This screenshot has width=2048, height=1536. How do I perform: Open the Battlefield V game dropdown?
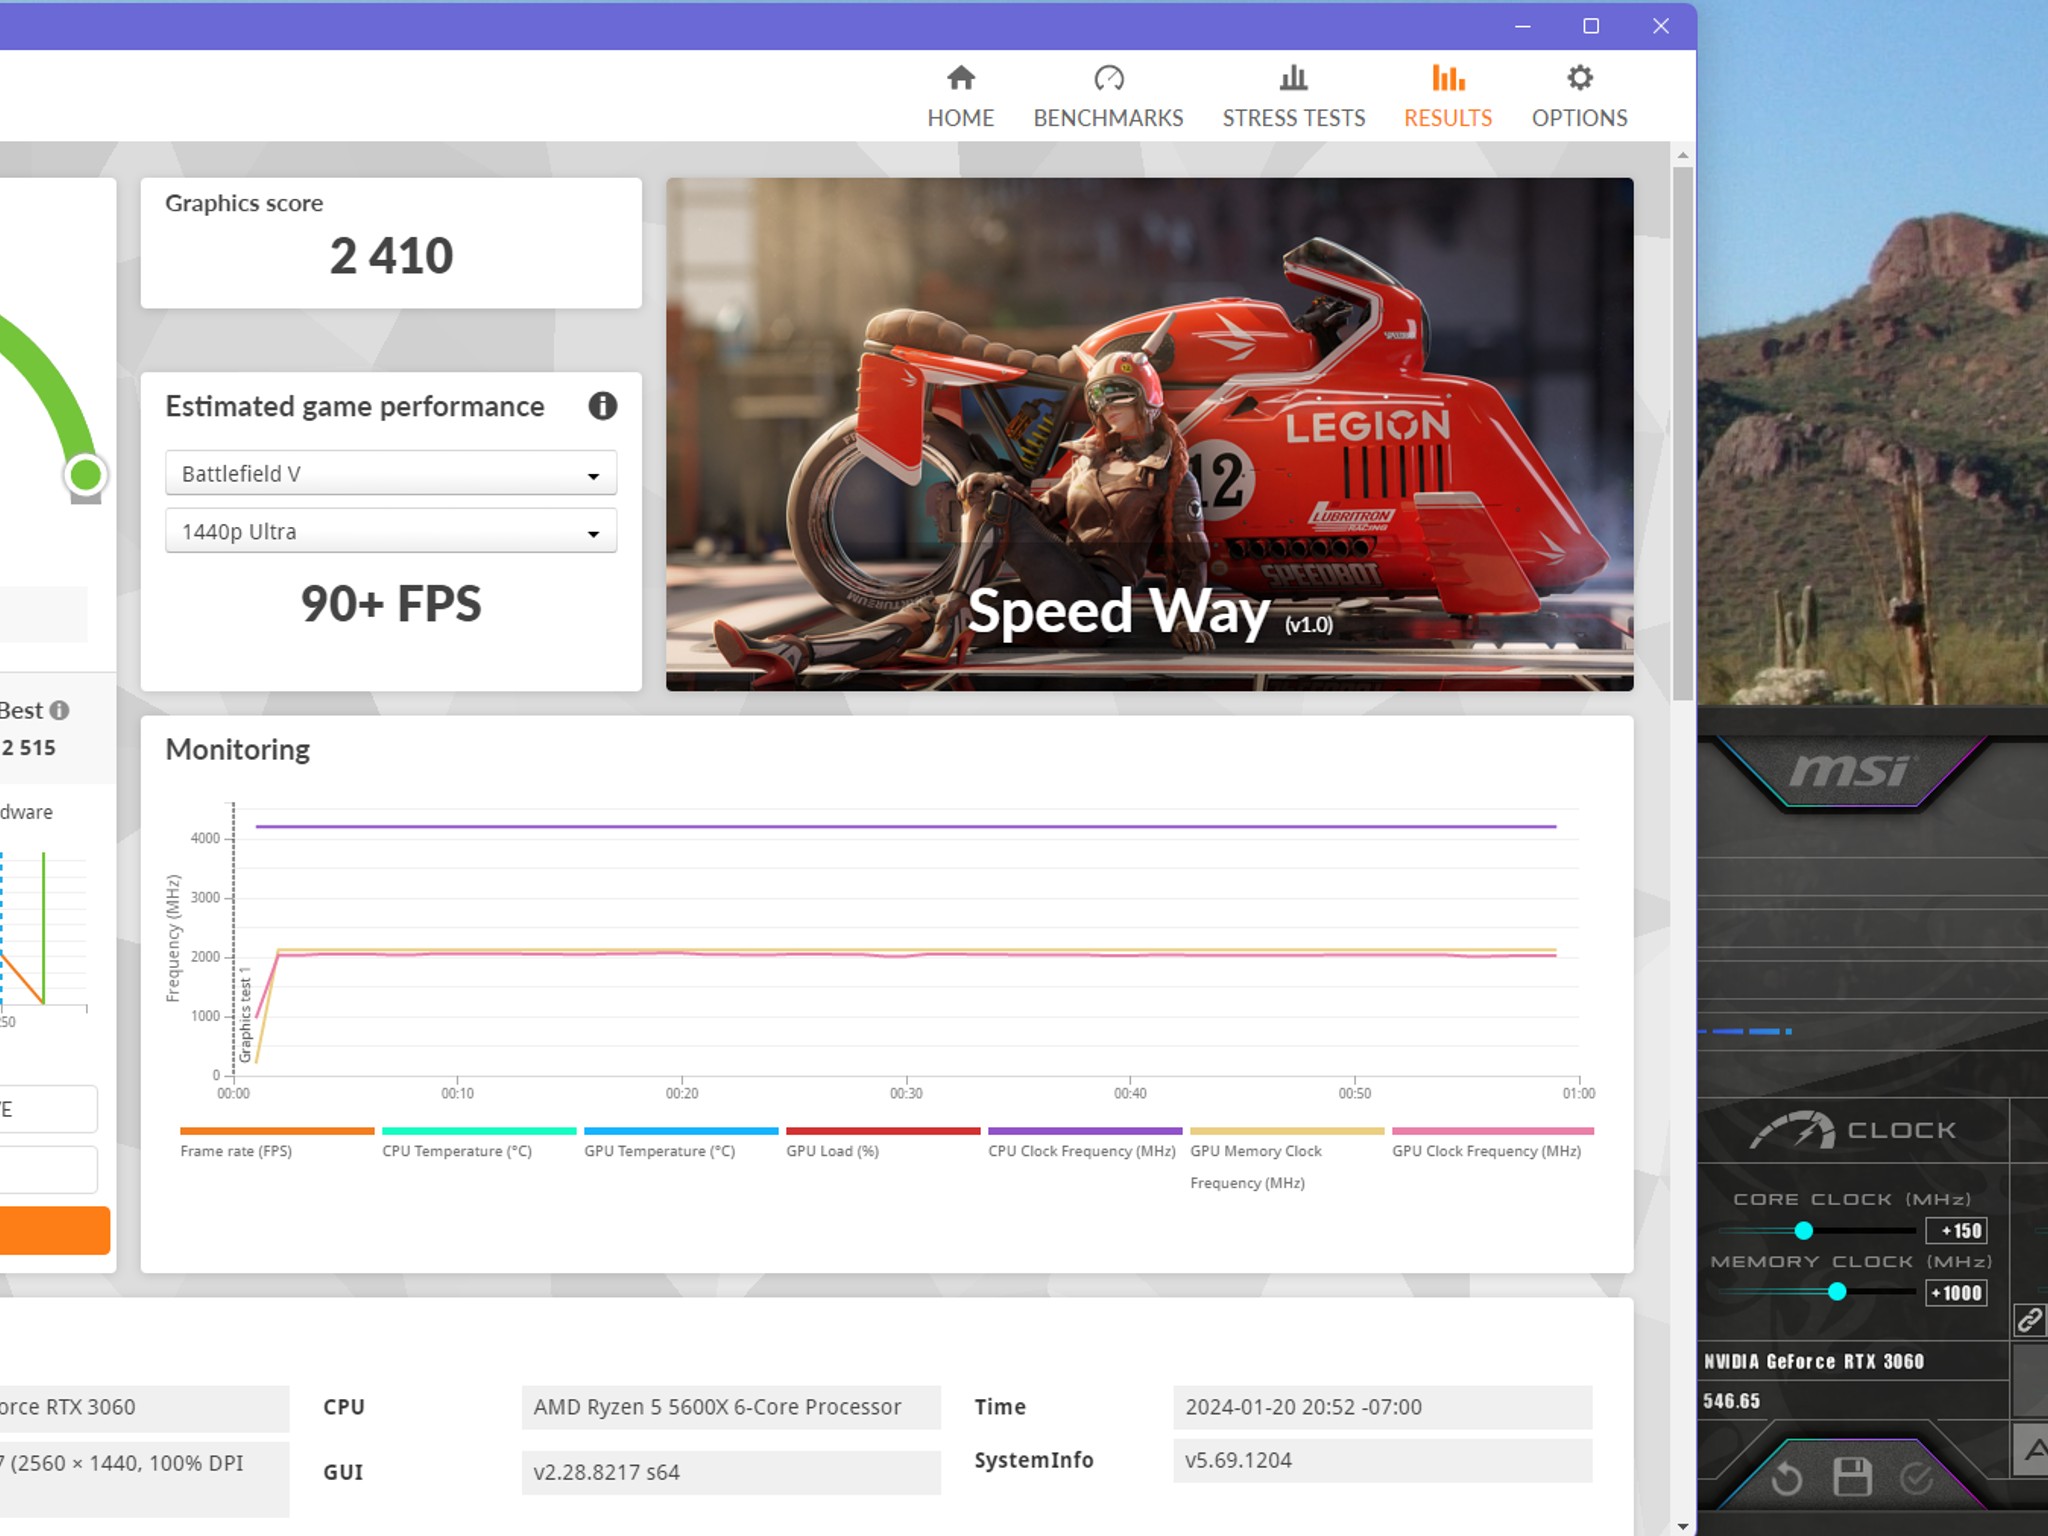point(391,473)
